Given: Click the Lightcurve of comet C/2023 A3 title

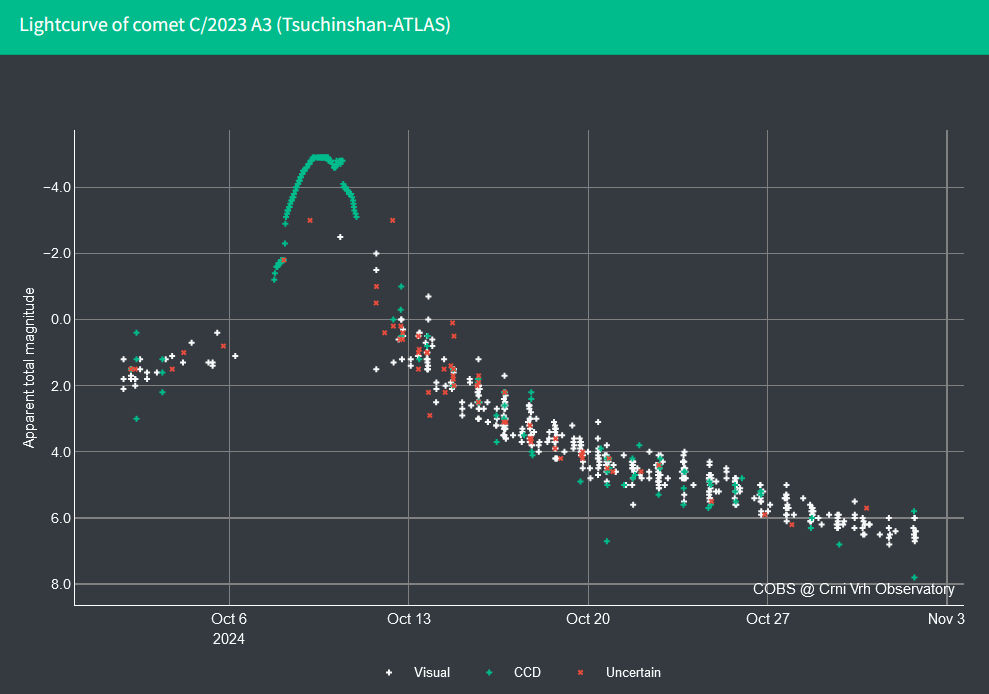Looking at the screenshot, I should [x=235, y=25].
